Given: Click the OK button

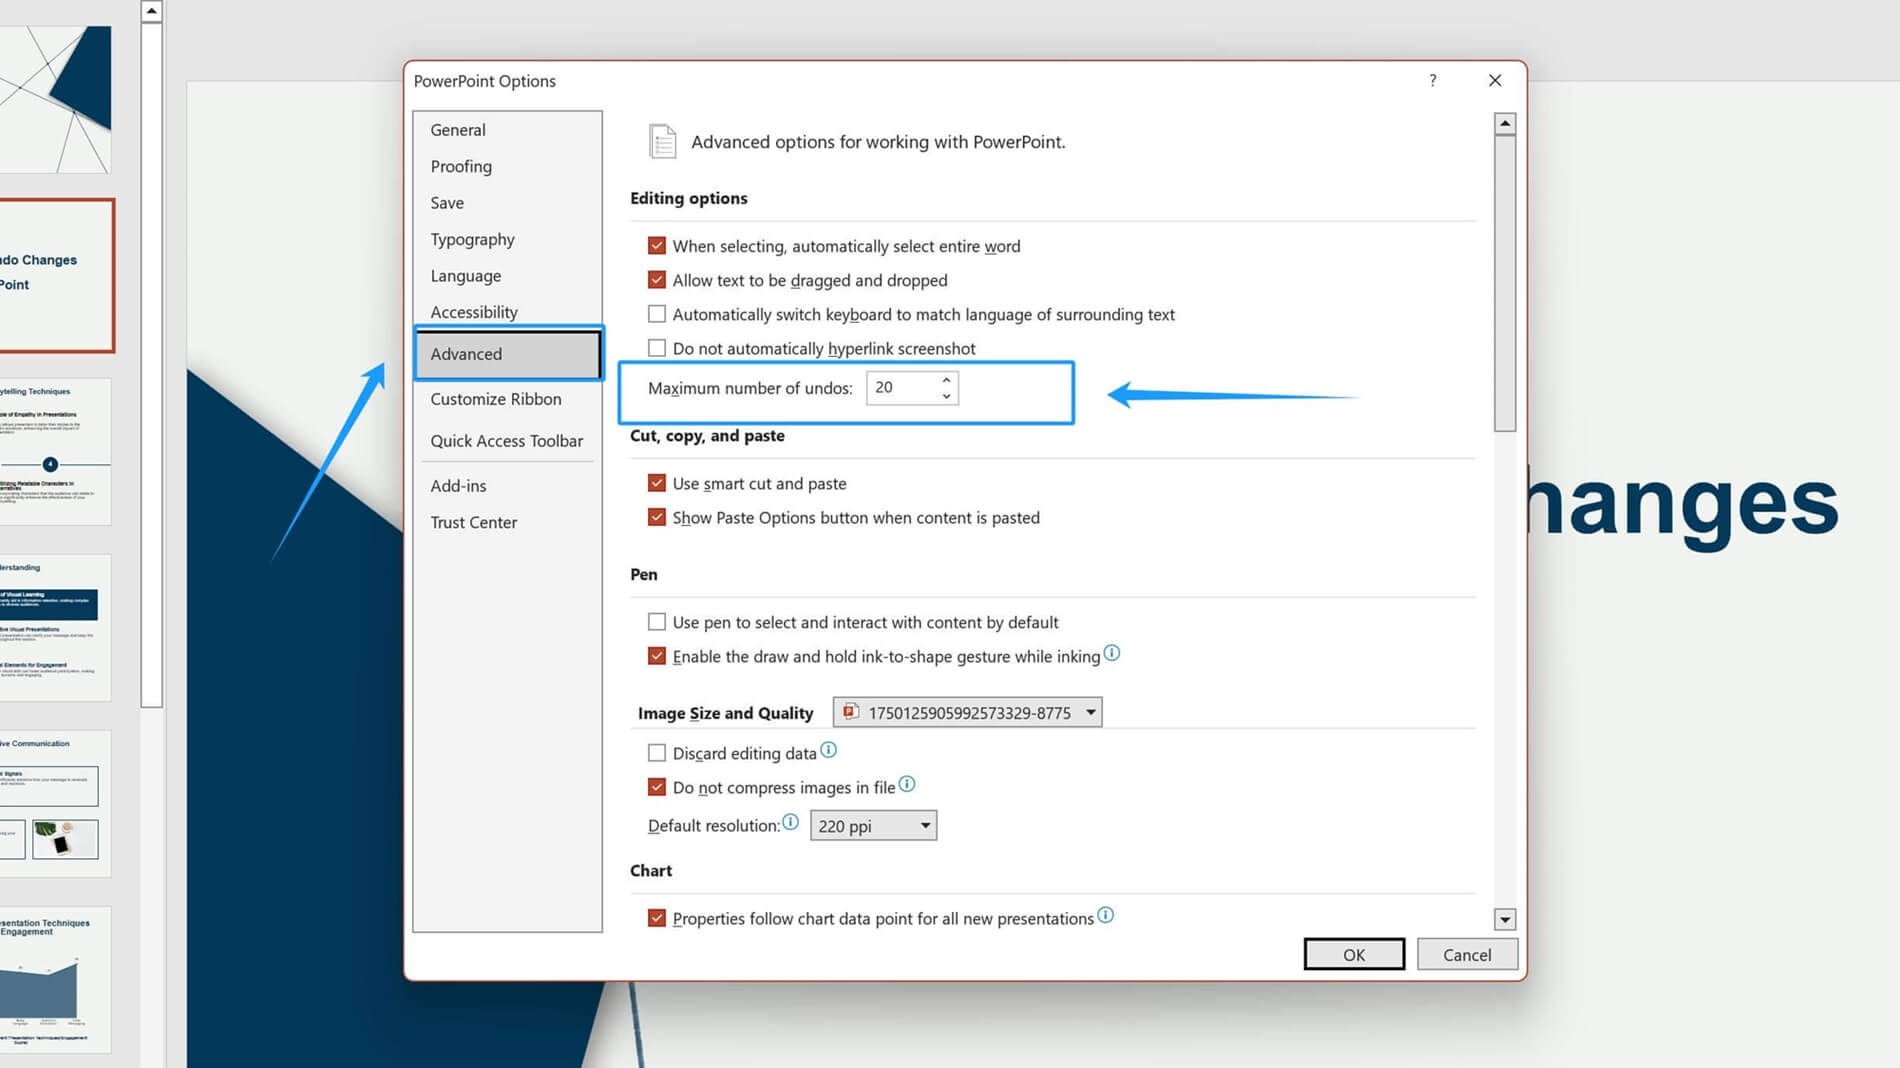Looking at the screenshot, I should [x=1353, y=953].
